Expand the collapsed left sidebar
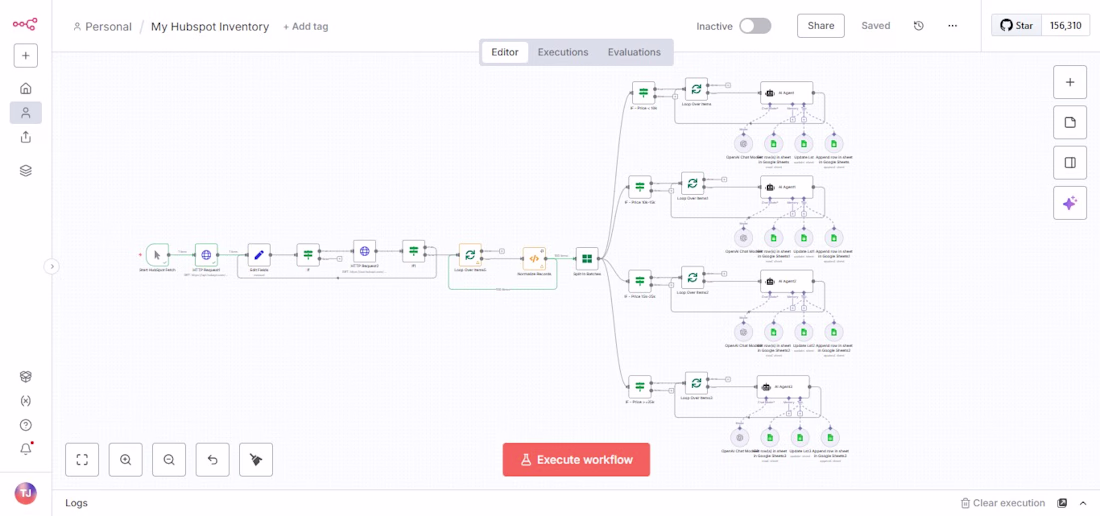Image resolution: width=1100 pixels, height=516 pixels. coord(52,266)
